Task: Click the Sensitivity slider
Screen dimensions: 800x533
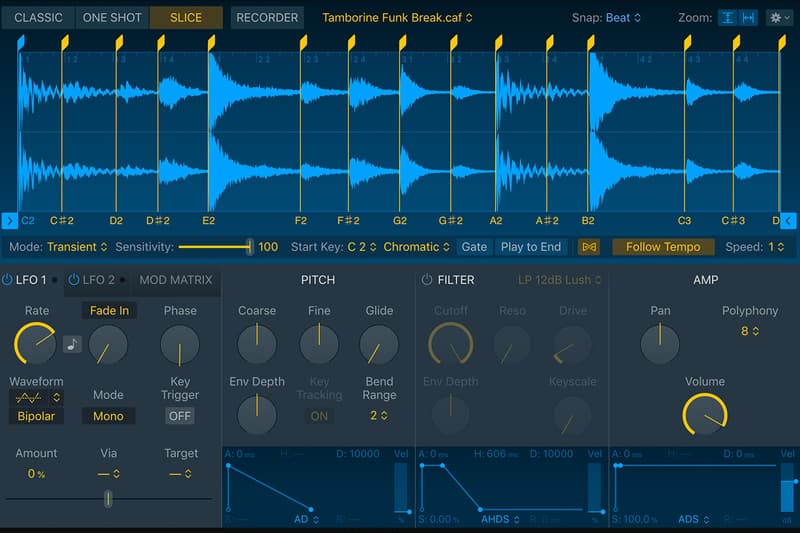Action: tap(214, 247)
